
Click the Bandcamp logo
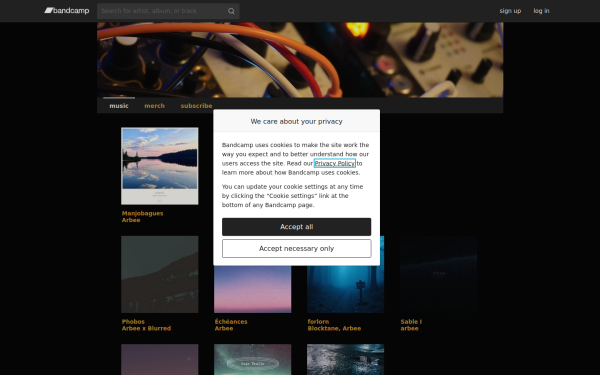[x=67, y=11]
